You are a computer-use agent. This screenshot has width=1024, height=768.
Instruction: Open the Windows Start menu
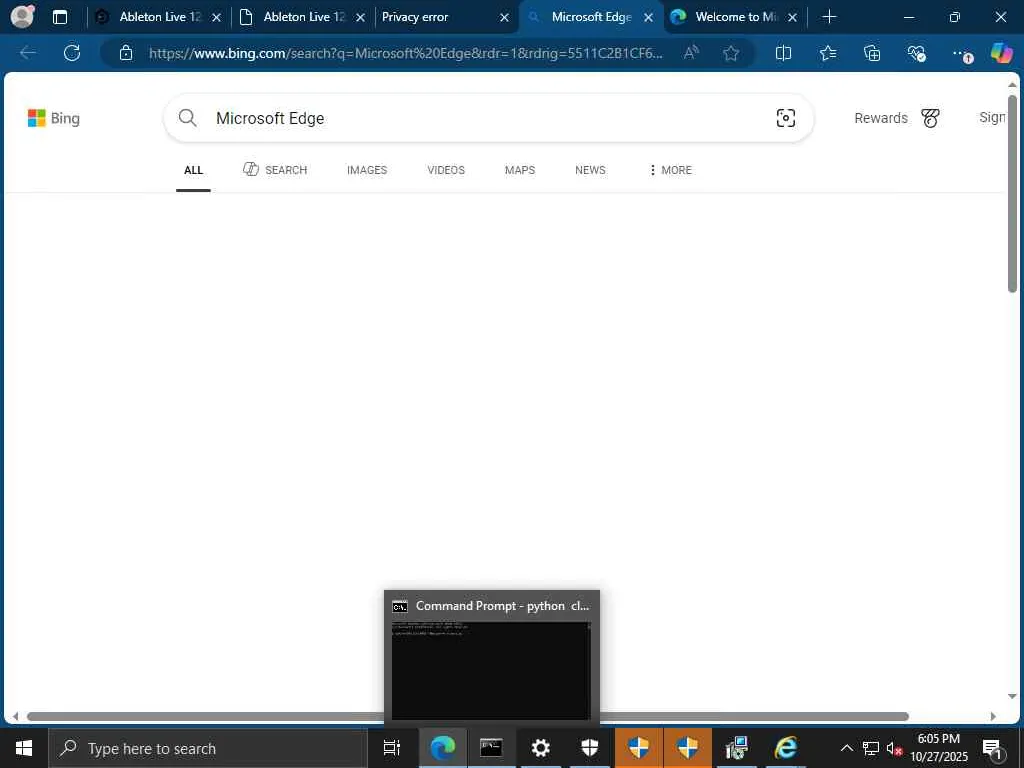click(x=24, y=748)
